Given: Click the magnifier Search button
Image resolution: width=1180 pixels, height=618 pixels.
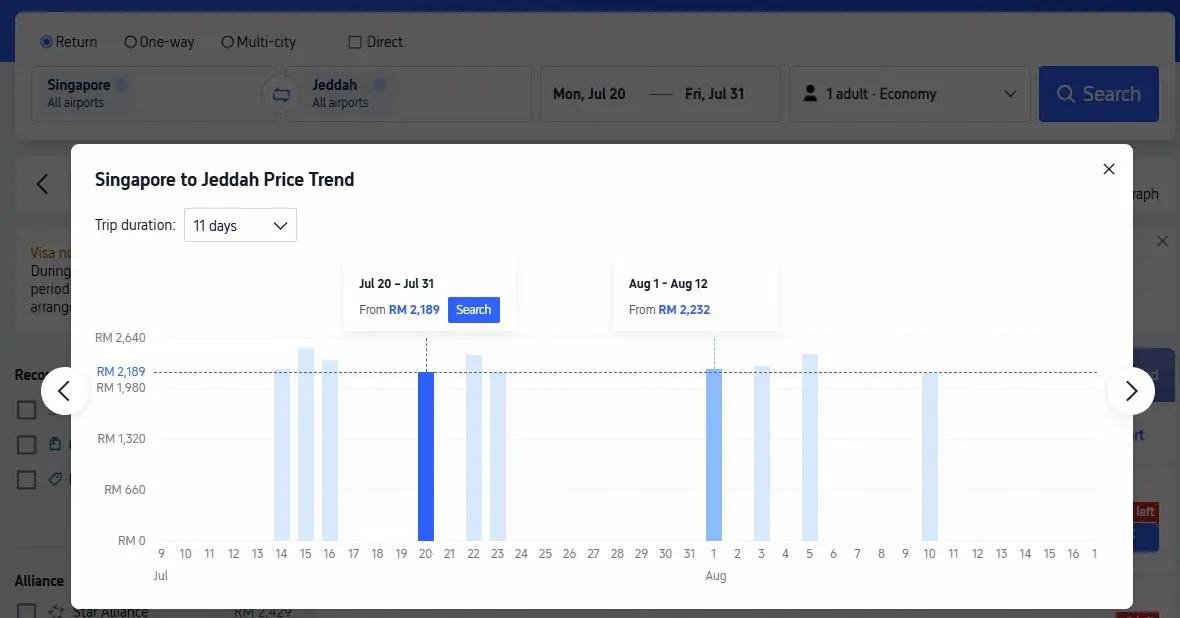Looking at the screenshot, I should click(1099, 94).
